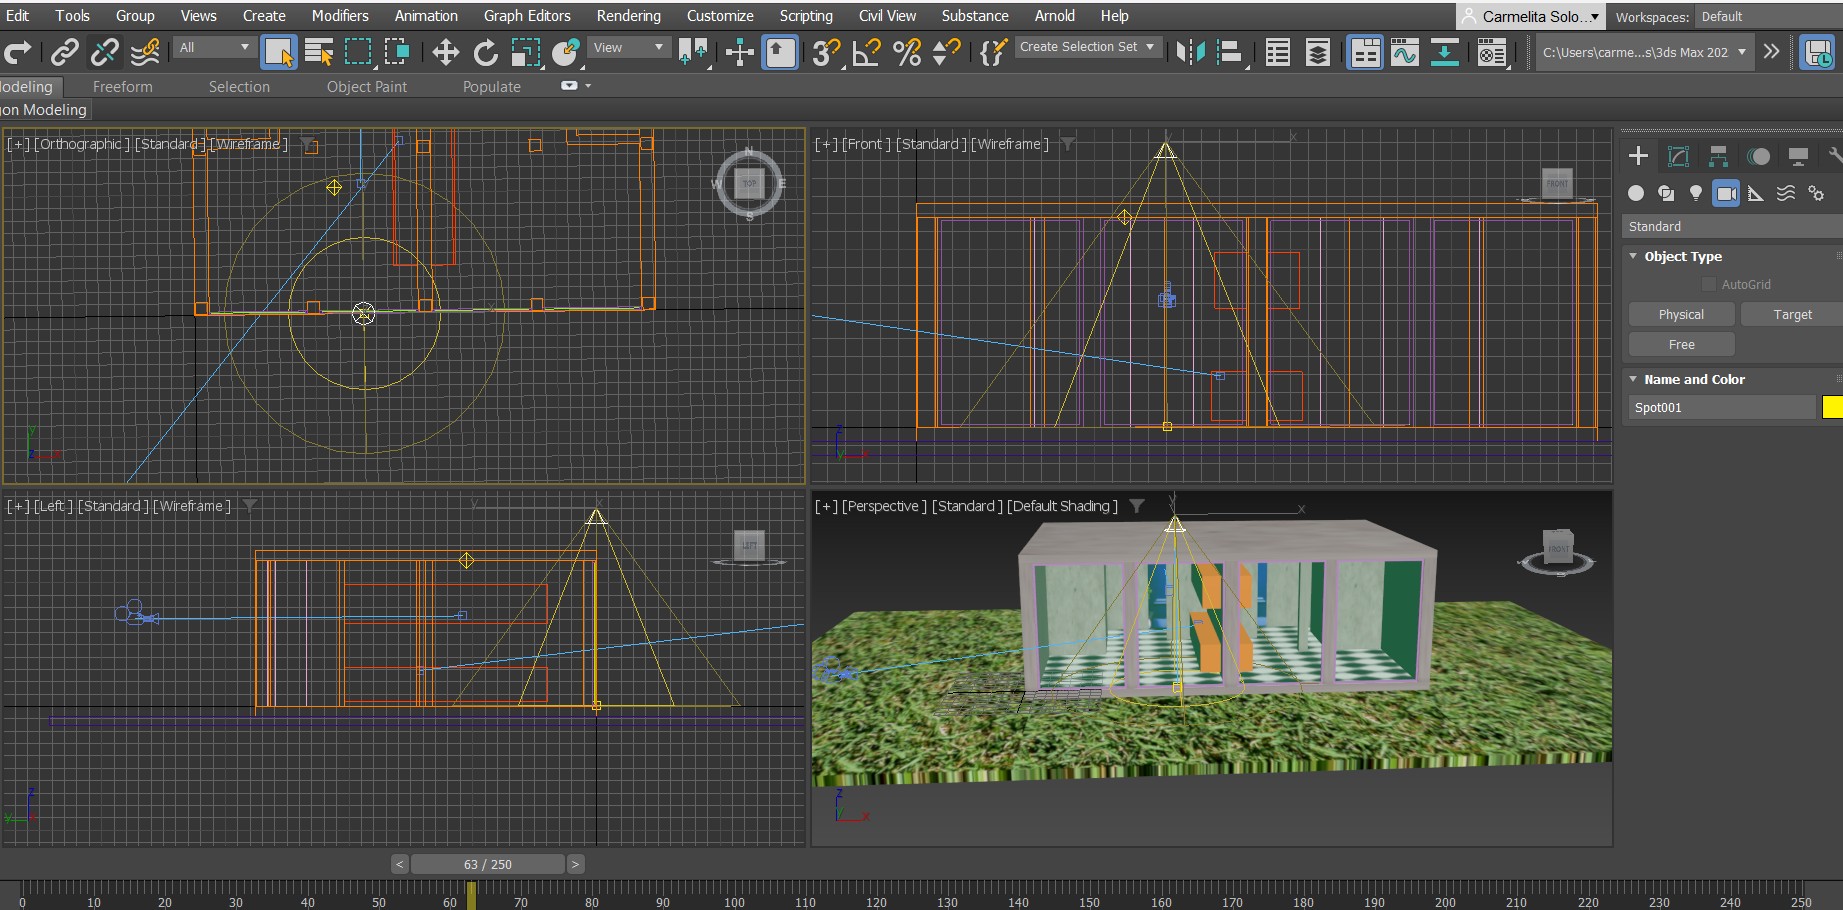Click the Target camera button
The width and height of the screenshot is (1843, 910).
point(1791,315)
